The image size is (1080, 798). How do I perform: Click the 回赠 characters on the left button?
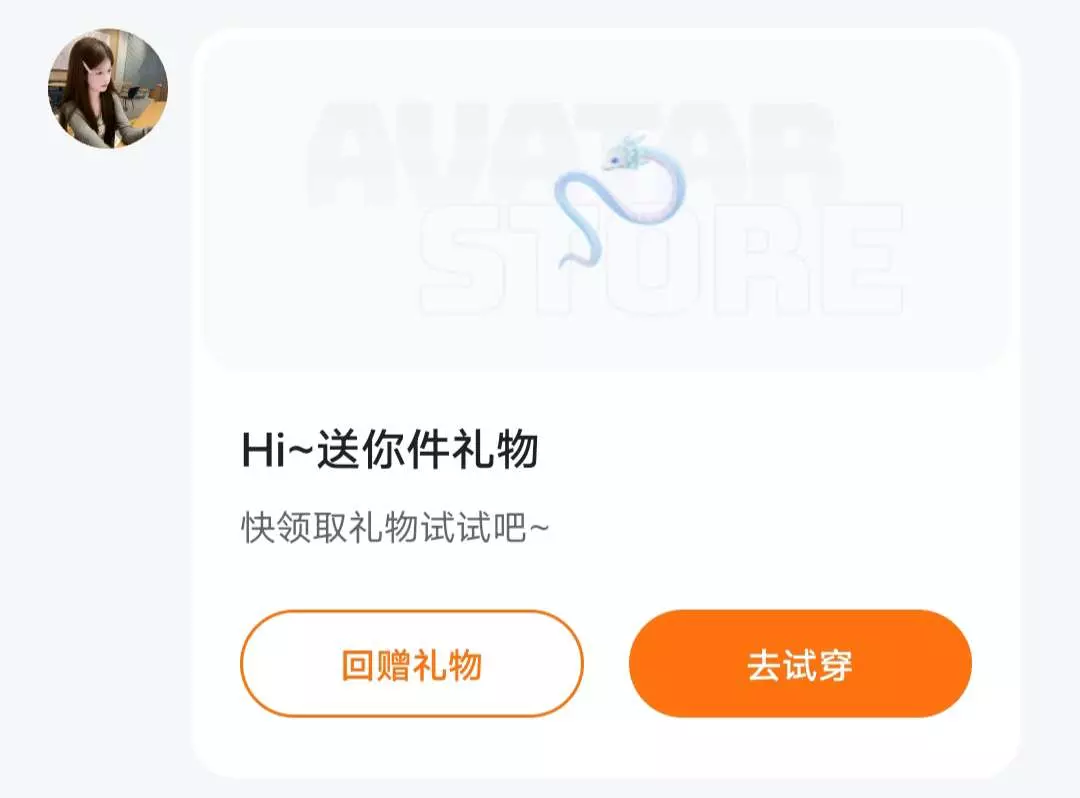(376, 665)
